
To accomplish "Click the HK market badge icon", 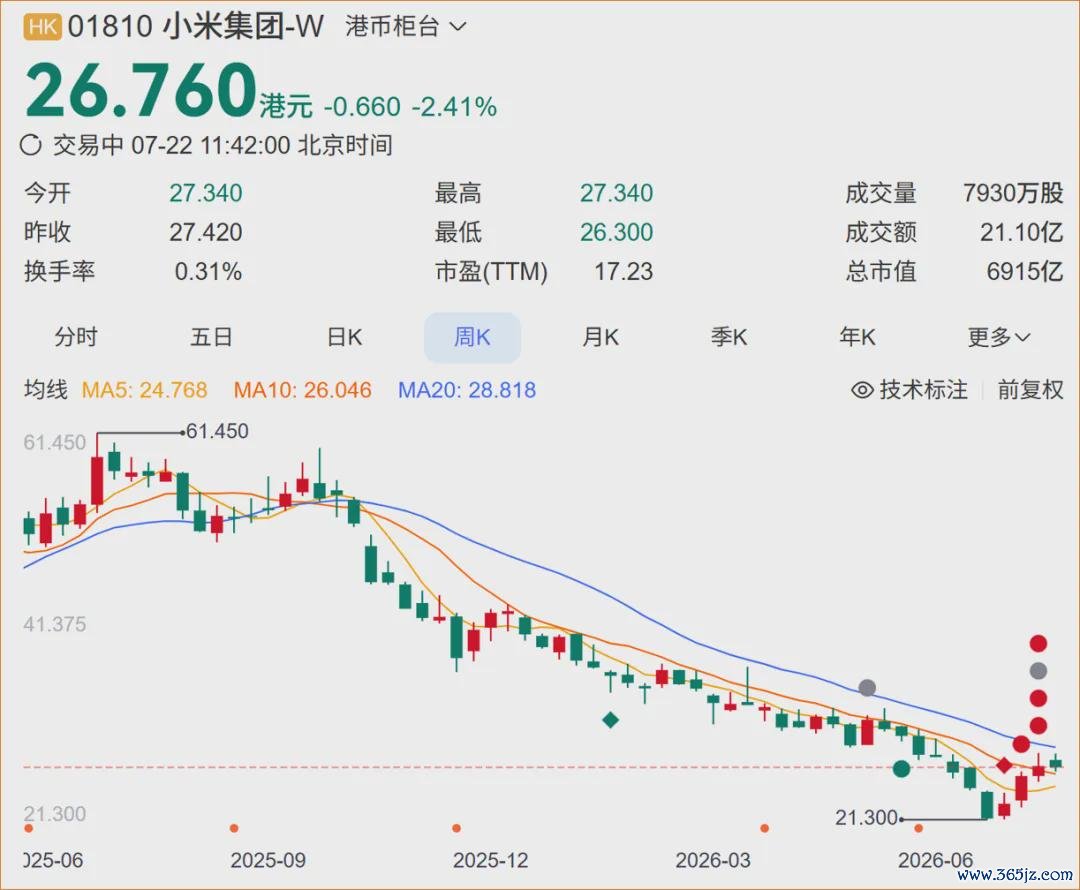I will click(x=43, y=27).
